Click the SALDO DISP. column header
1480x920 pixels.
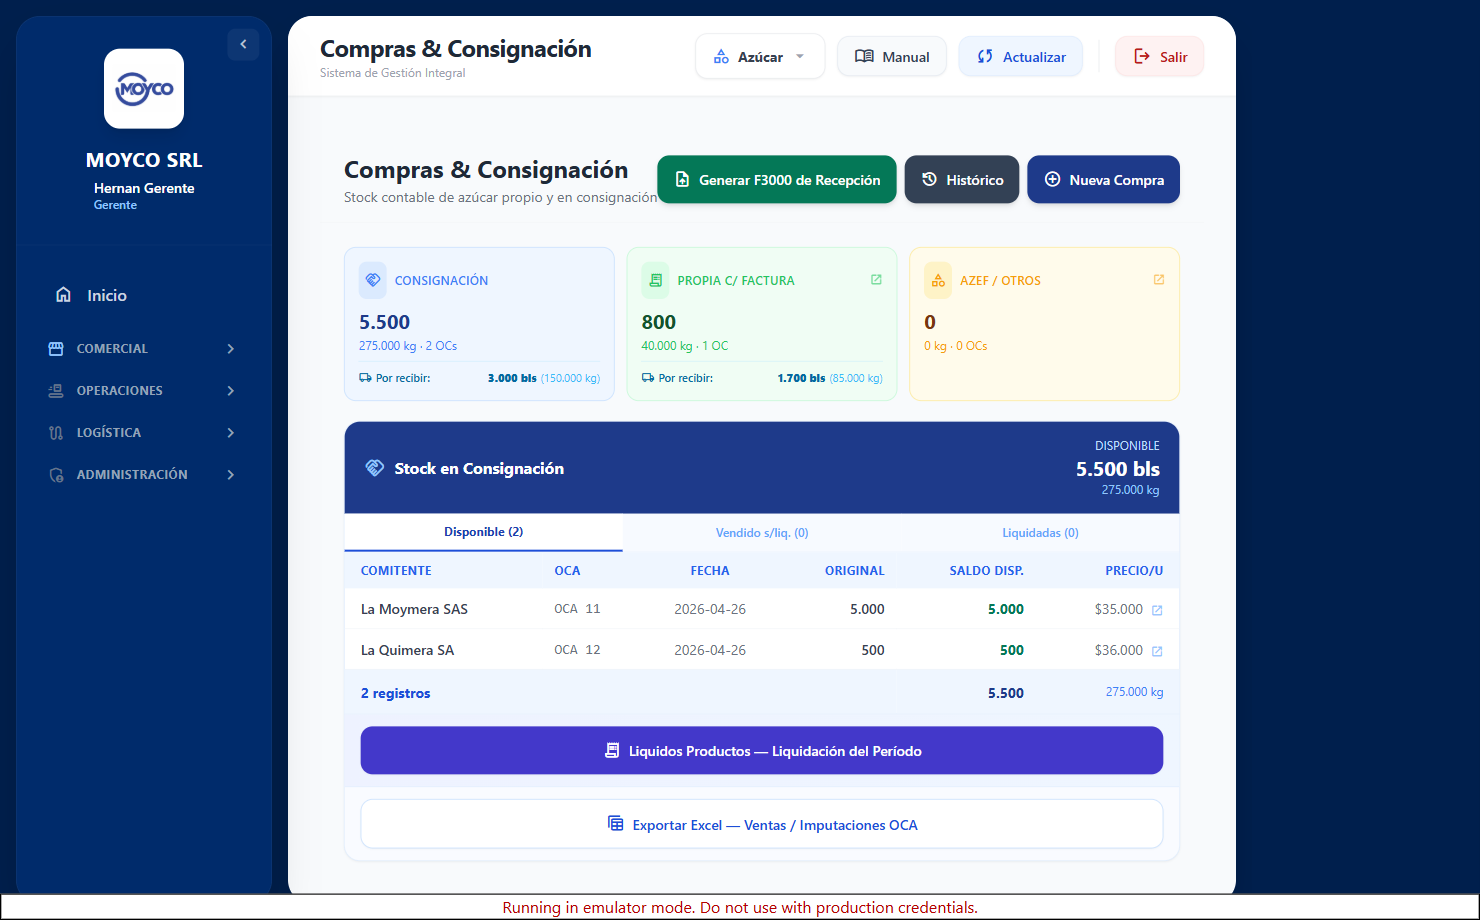click(986, 571)
